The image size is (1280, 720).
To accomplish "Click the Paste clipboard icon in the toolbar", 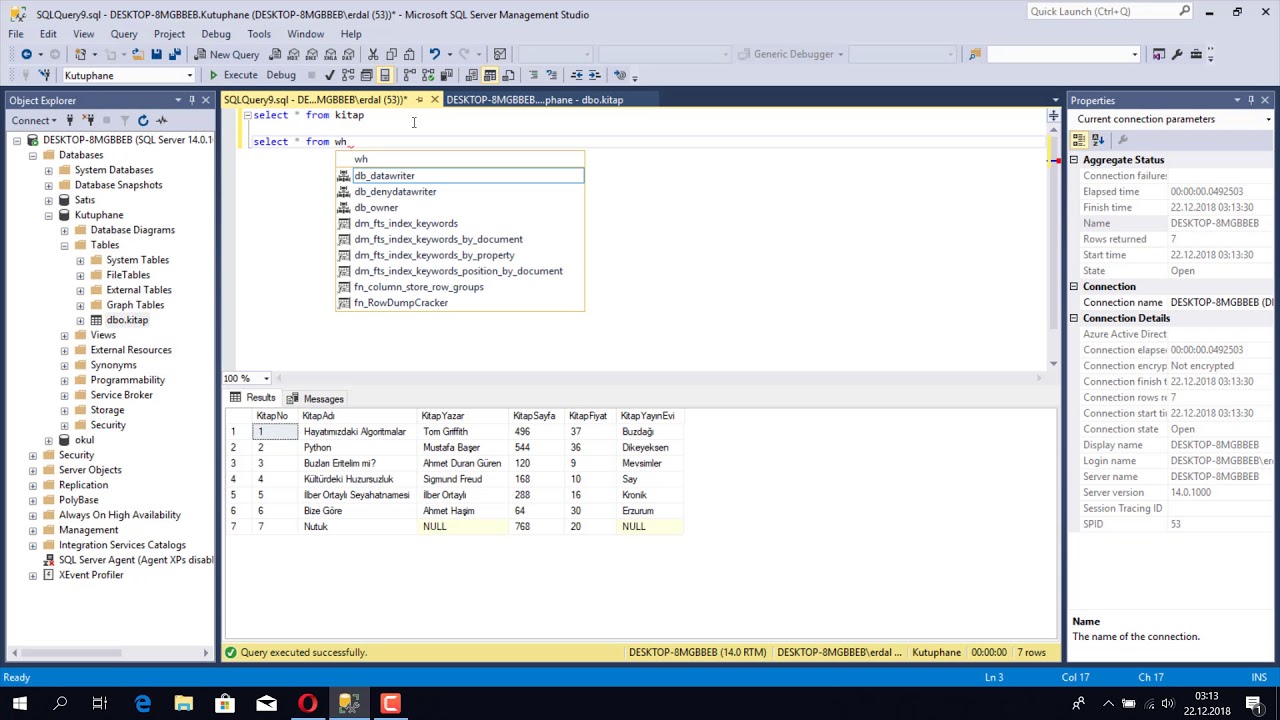I will 409,54.
